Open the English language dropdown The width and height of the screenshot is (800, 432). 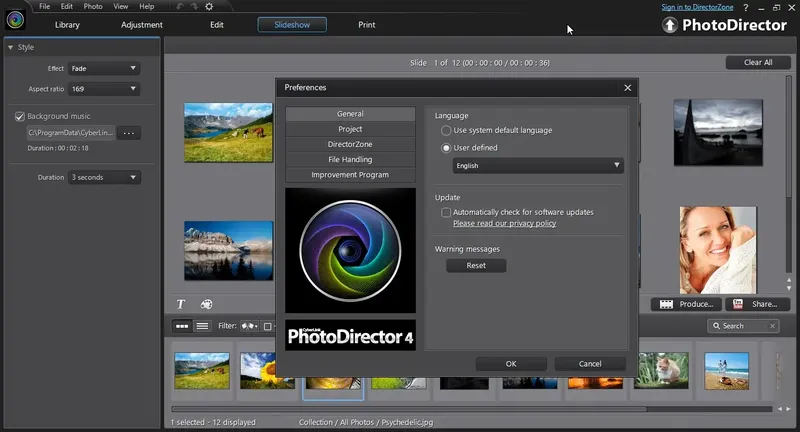537,165
